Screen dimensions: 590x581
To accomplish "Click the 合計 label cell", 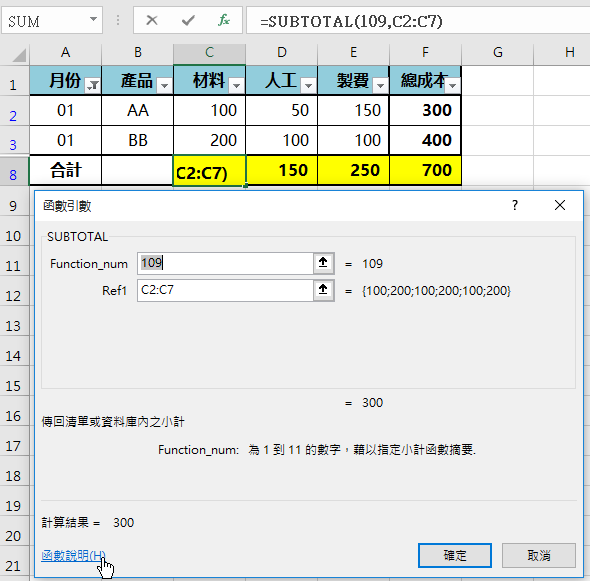I will (x=65, y=170).
